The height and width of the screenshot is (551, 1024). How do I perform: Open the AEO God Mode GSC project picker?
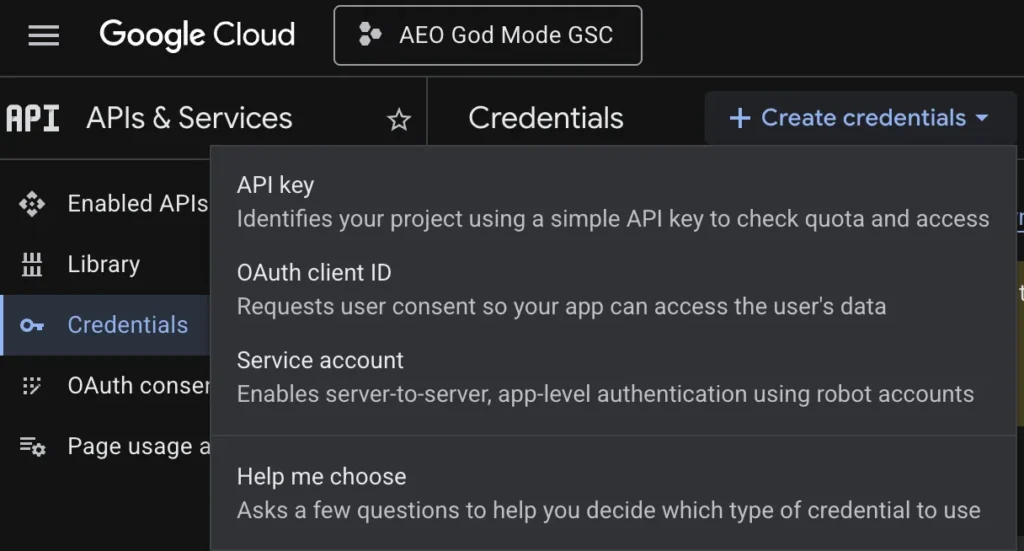487,36
